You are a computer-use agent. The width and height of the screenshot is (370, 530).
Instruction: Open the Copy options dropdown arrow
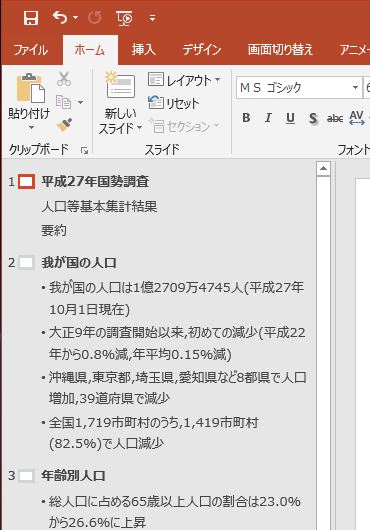(80, 102)
